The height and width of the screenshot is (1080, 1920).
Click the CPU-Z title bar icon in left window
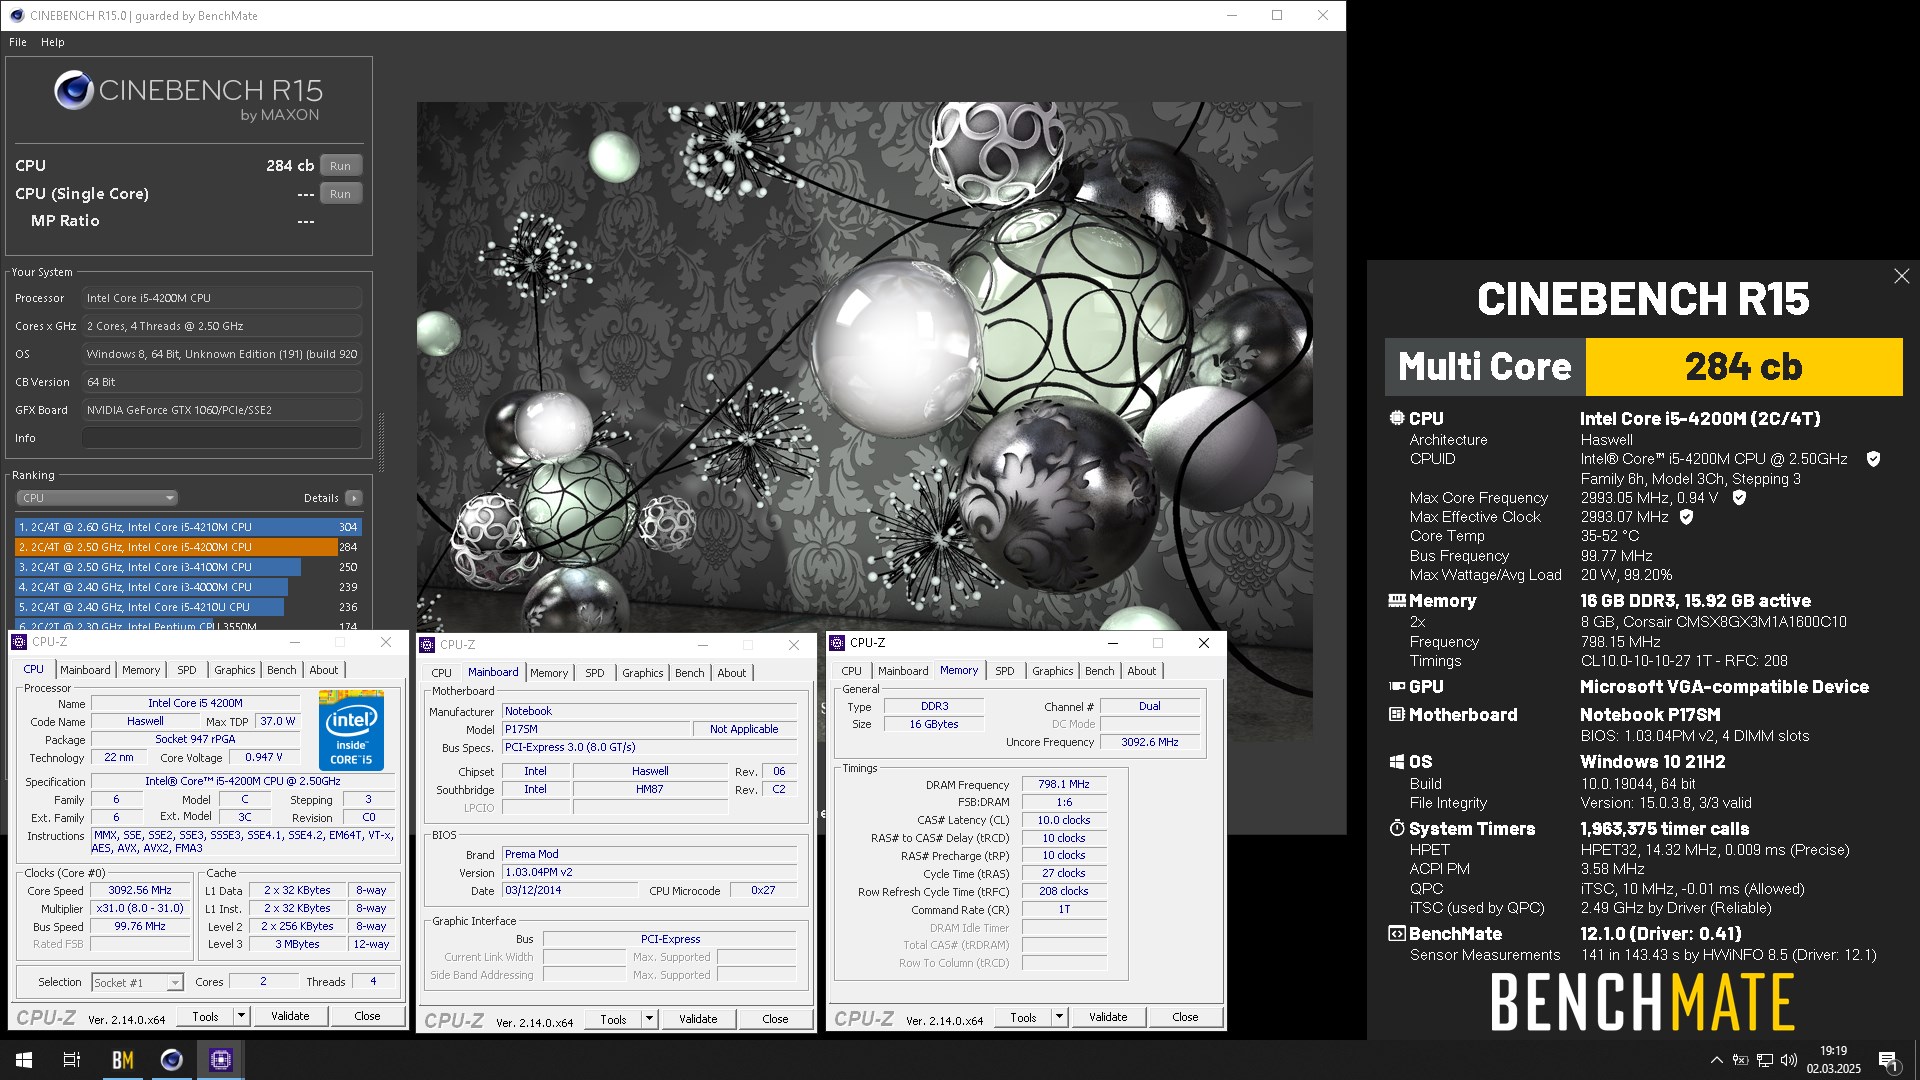coord(19,642)
